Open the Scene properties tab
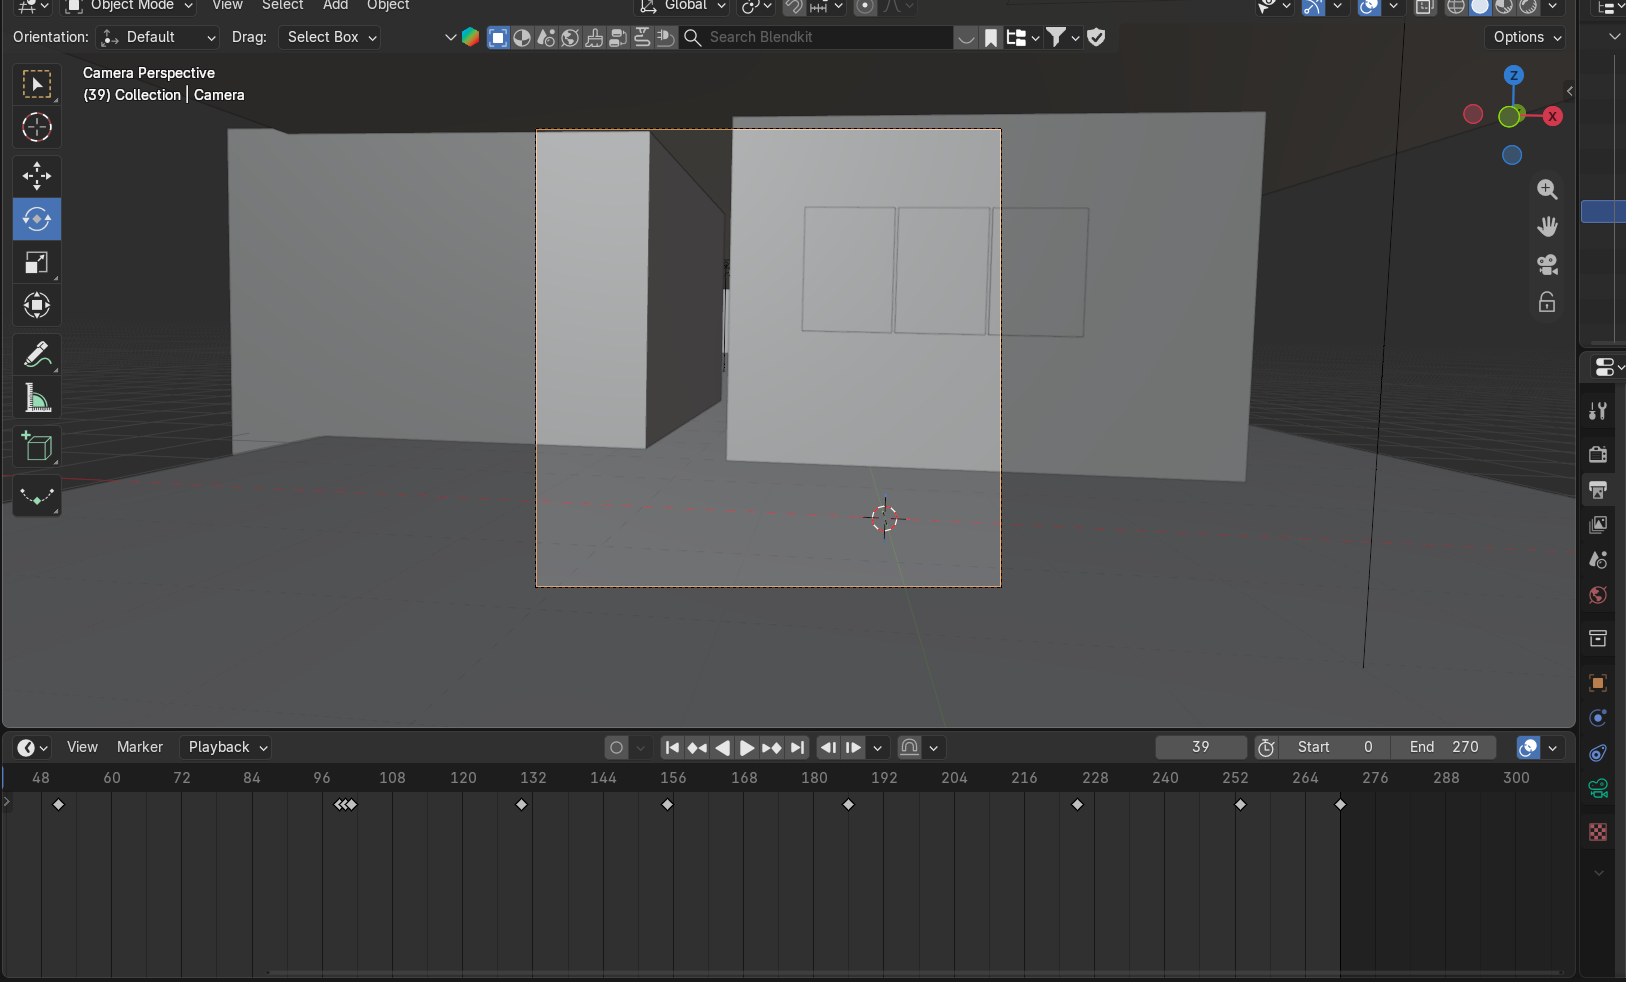The height and width of the screenshot is (982, 1626). click(x=1598, y=560)
